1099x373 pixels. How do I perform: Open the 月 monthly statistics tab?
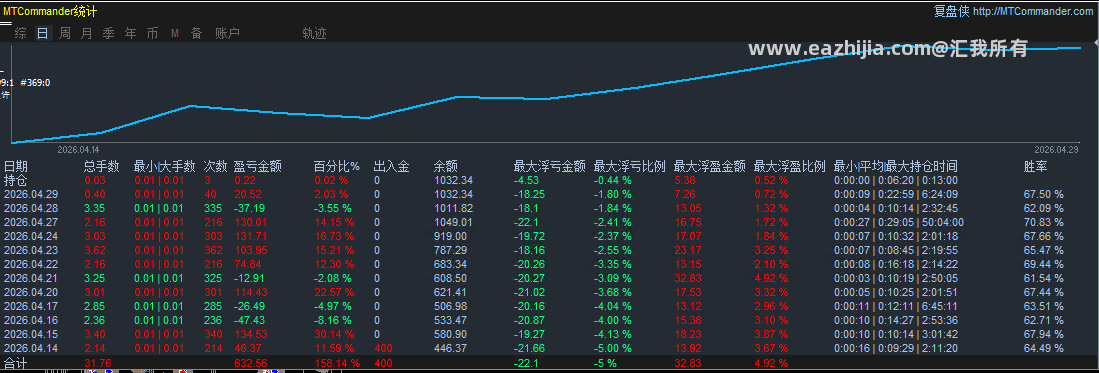point(86,33)
